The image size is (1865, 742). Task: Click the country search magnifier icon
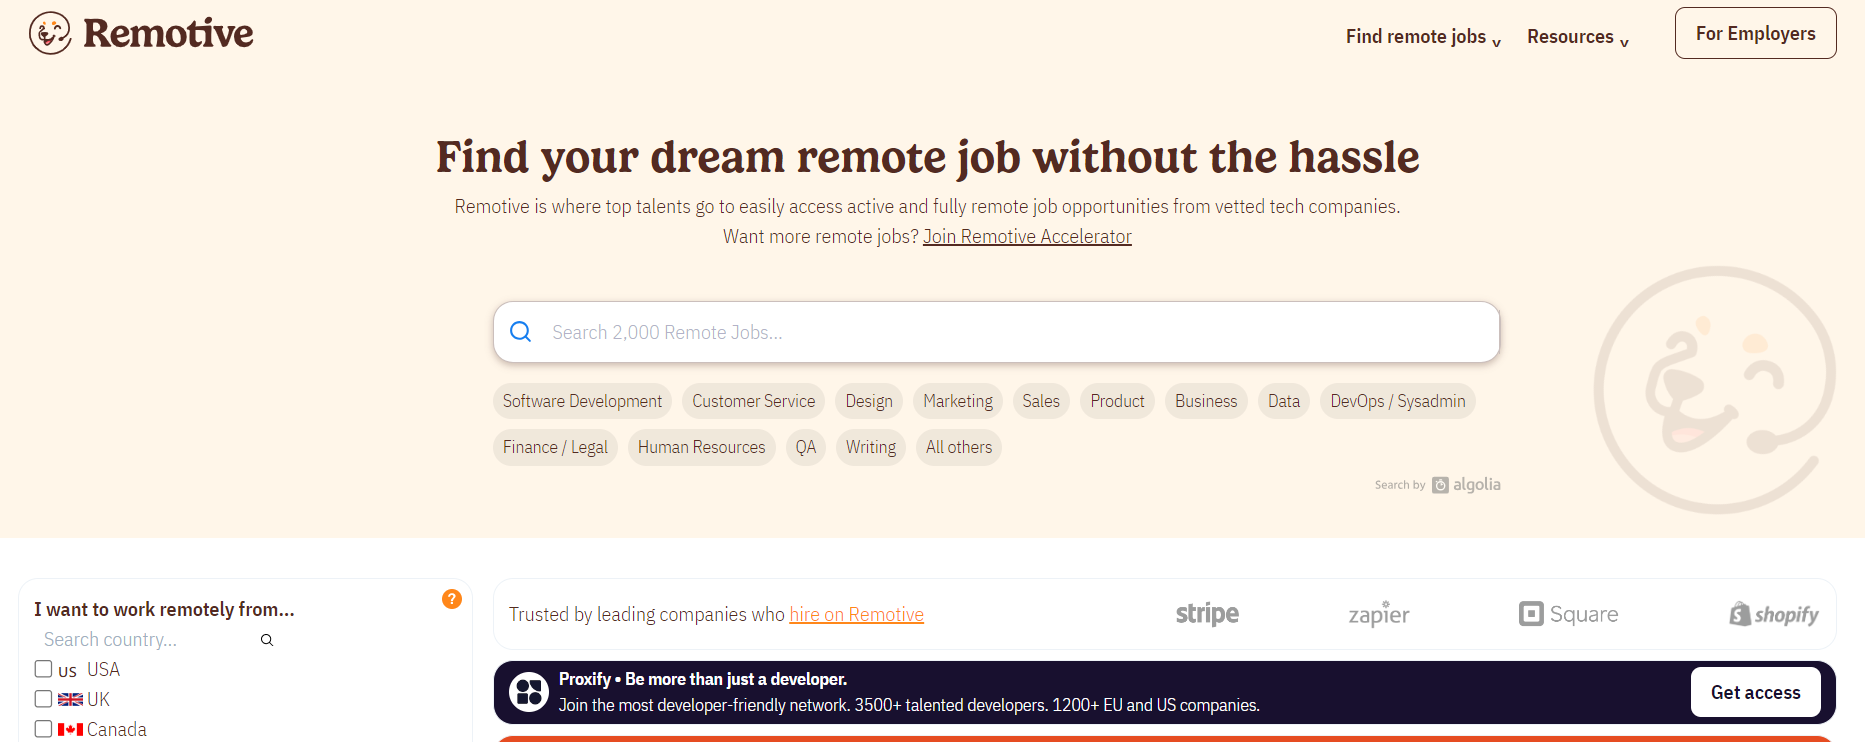pyautogui.click(x=267, y=640)
